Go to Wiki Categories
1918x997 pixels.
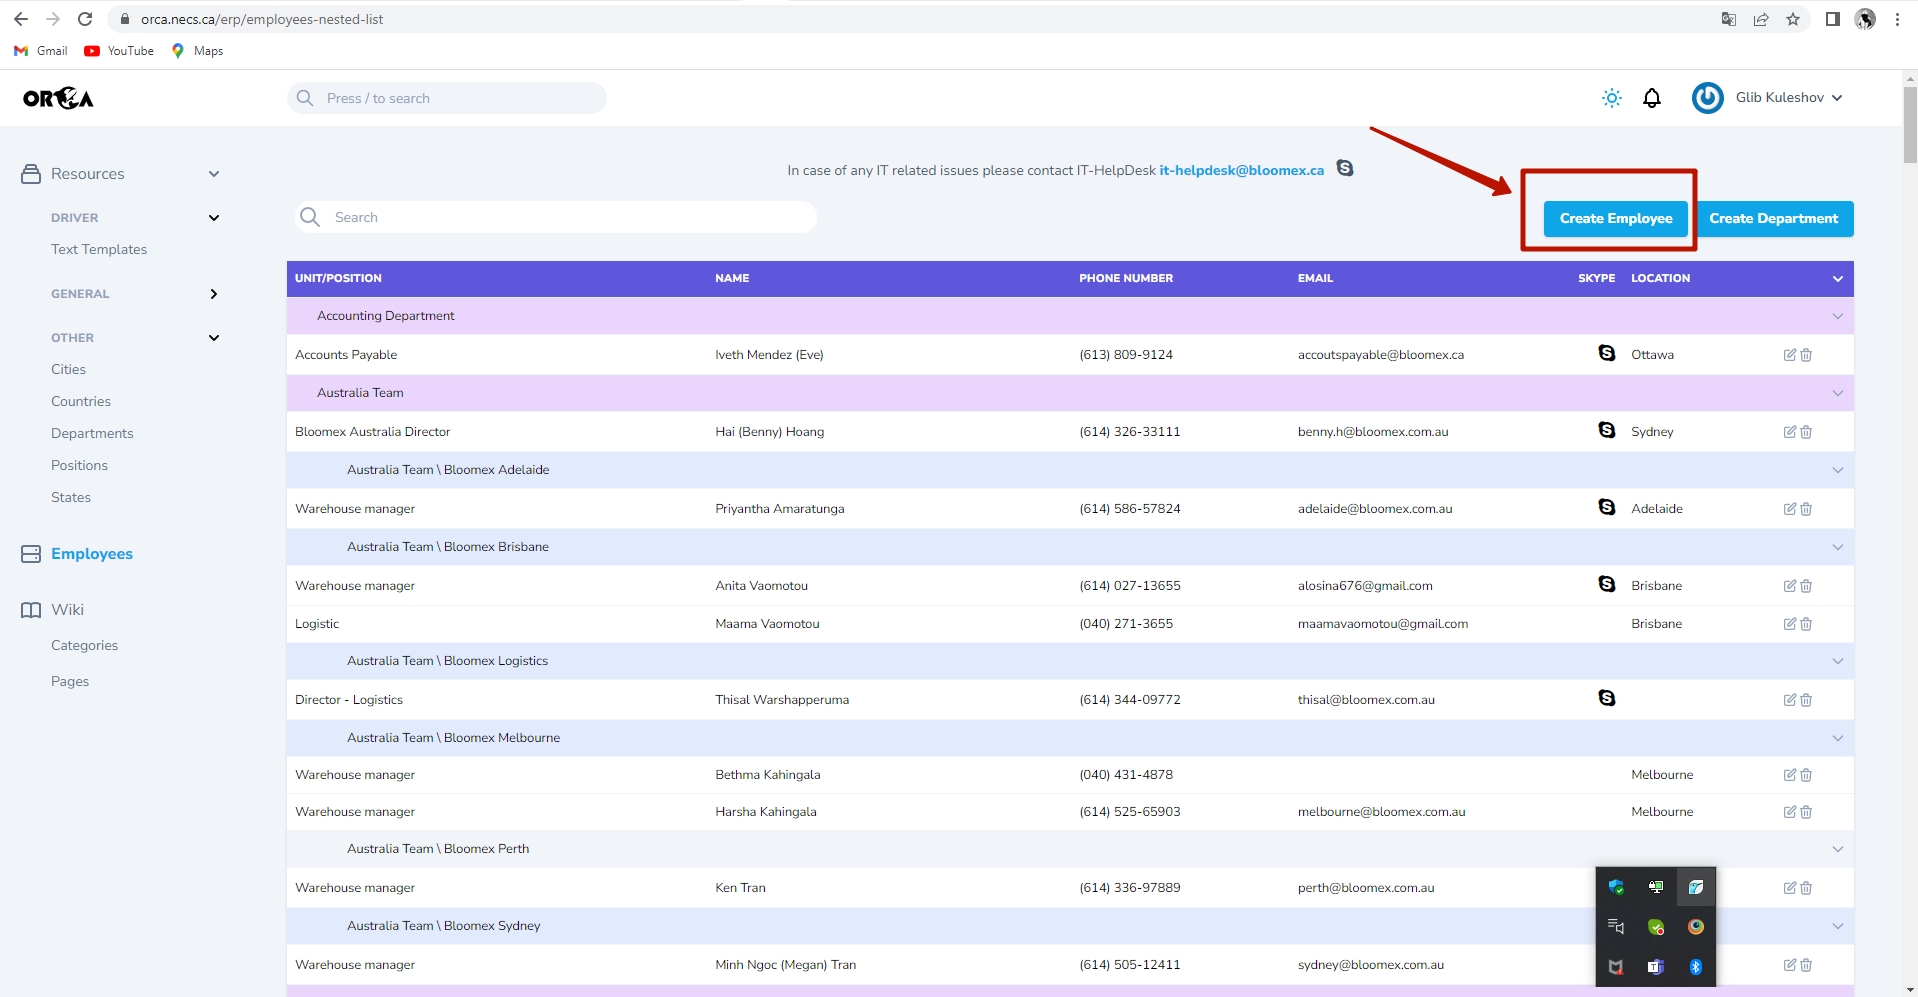tap(84, 645)
